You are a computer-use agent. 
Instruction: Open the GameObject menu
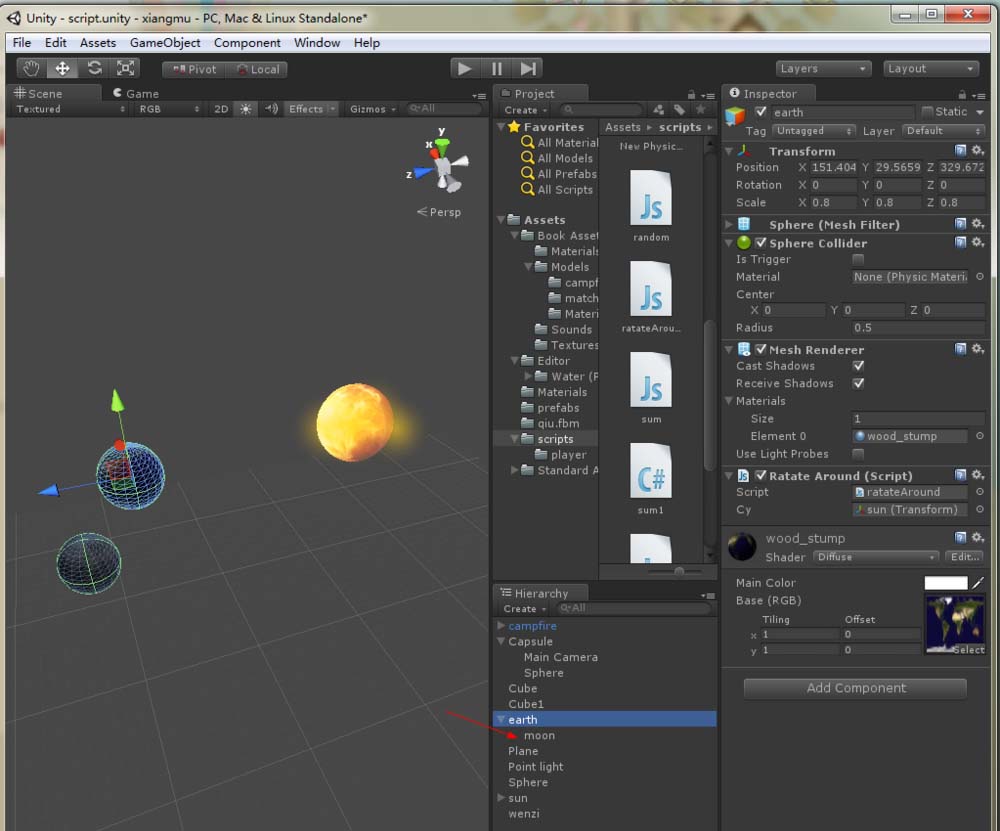click(165, 43)
